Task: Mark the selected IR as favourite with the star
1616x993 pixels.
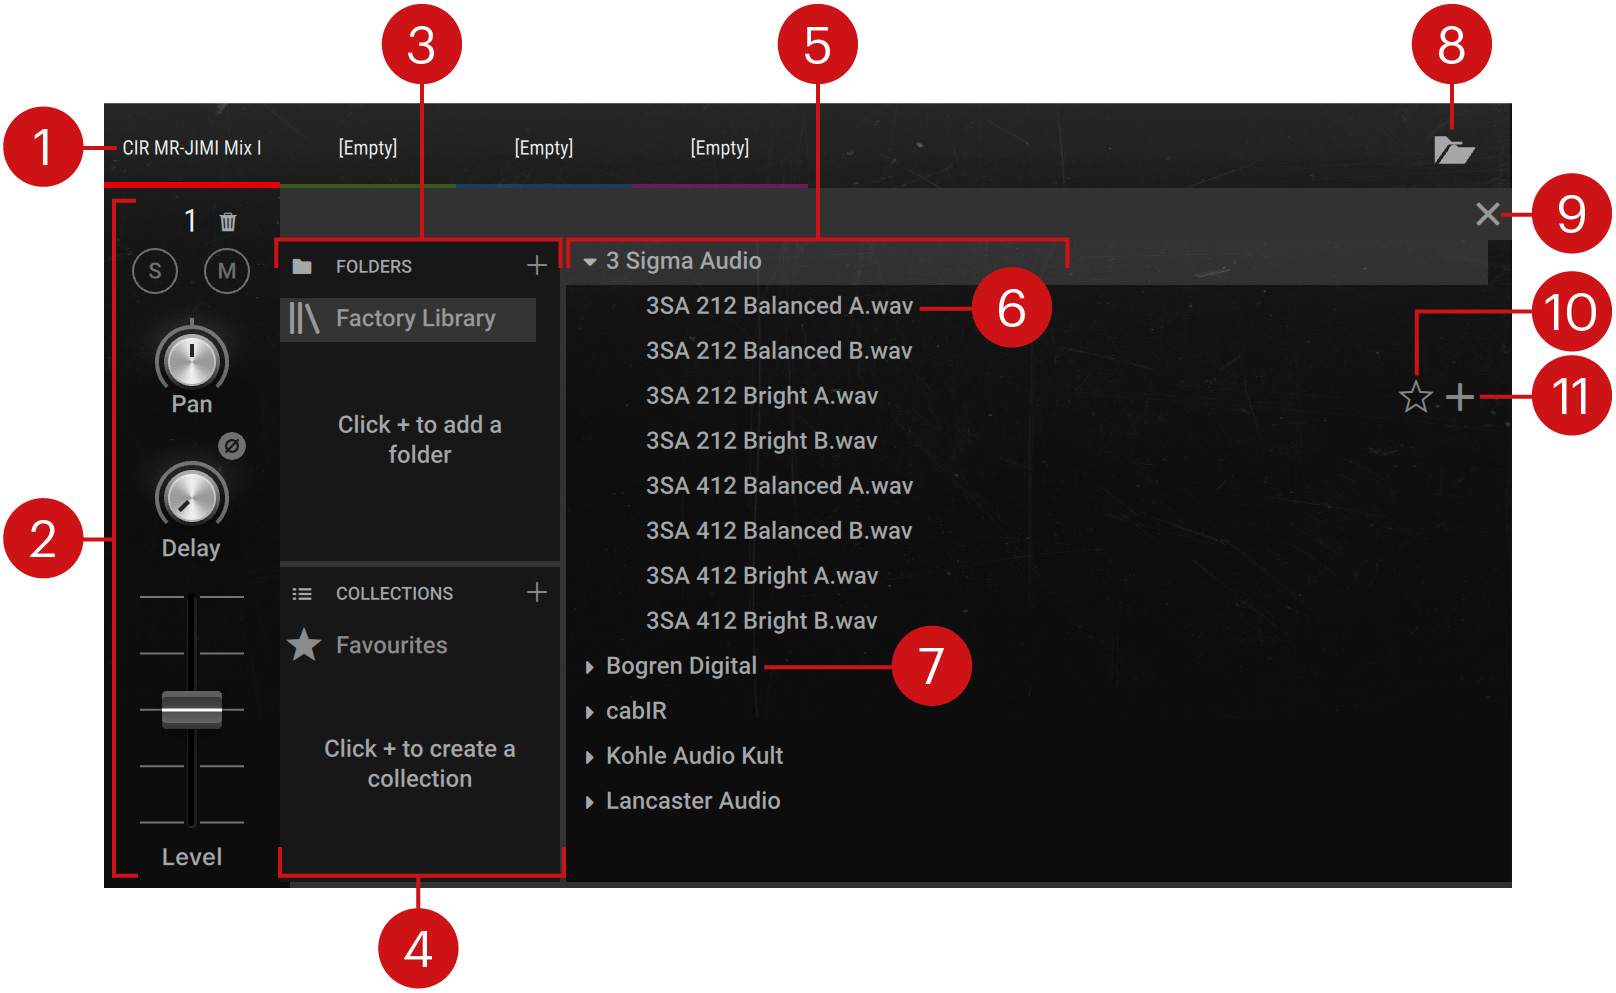Action: [1416, 398]
